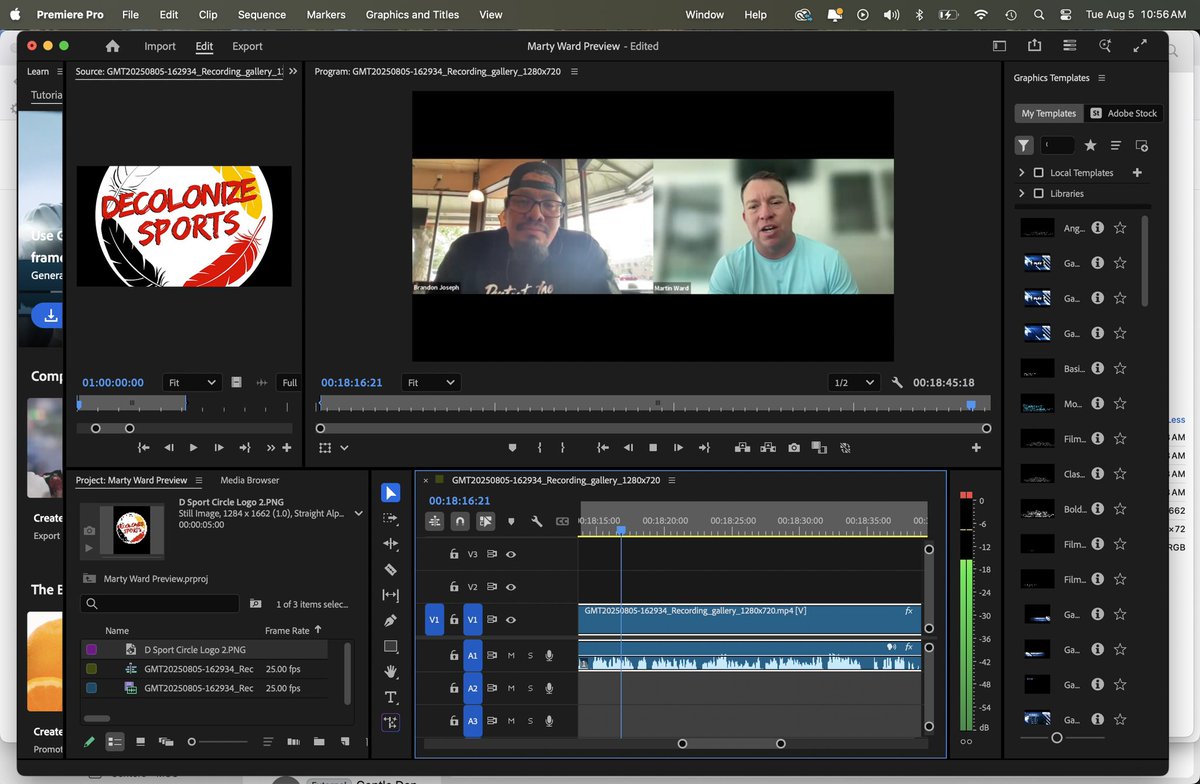Screen dimensions: 1200x784
Task: Toggle lock on track V3
Action: [x=454, y=554]
